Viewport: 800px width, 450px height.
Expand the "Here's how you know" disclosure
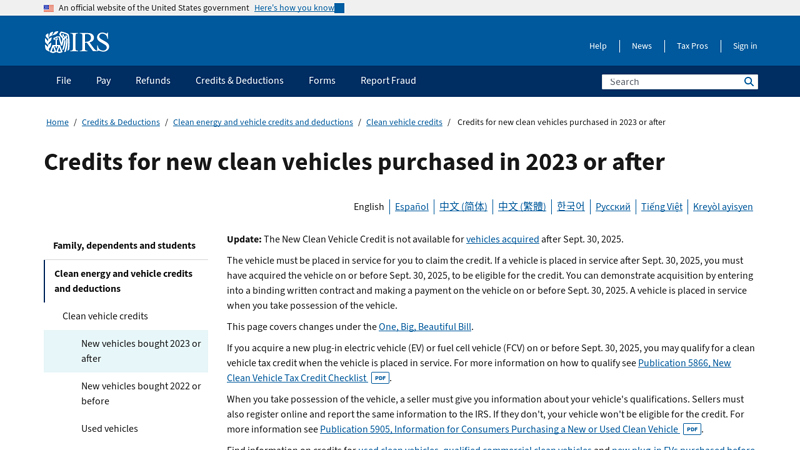click(x=299, y=8)
